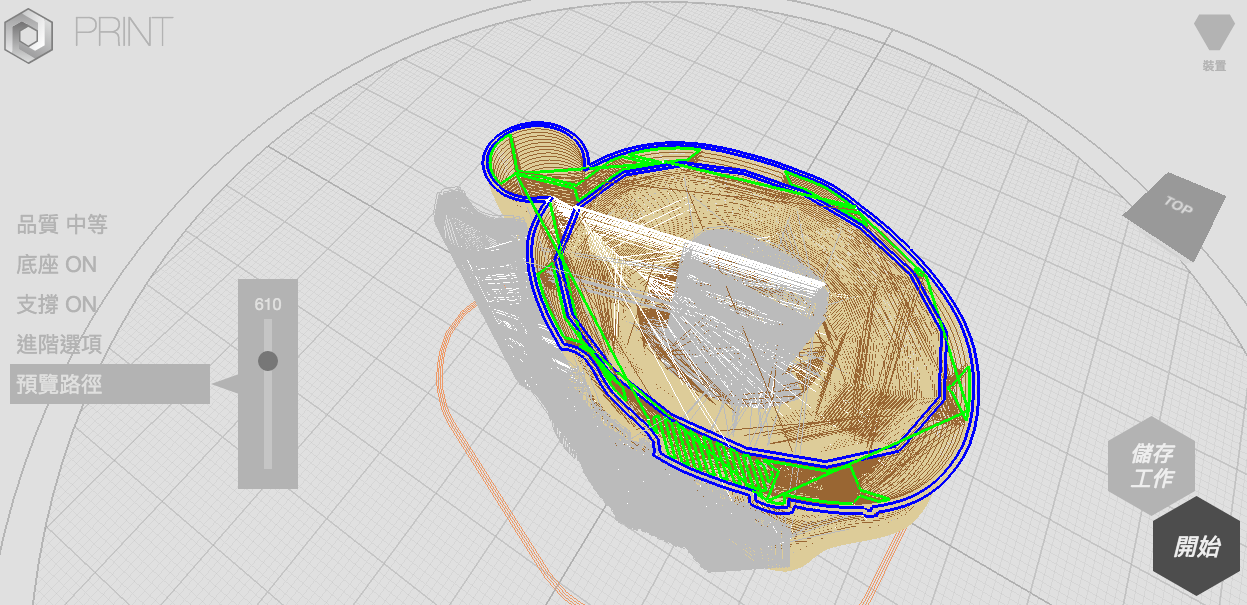Screen dimensions: 1247x605
Task: Click the layer slider handle
Action: [x=268, y=361]
